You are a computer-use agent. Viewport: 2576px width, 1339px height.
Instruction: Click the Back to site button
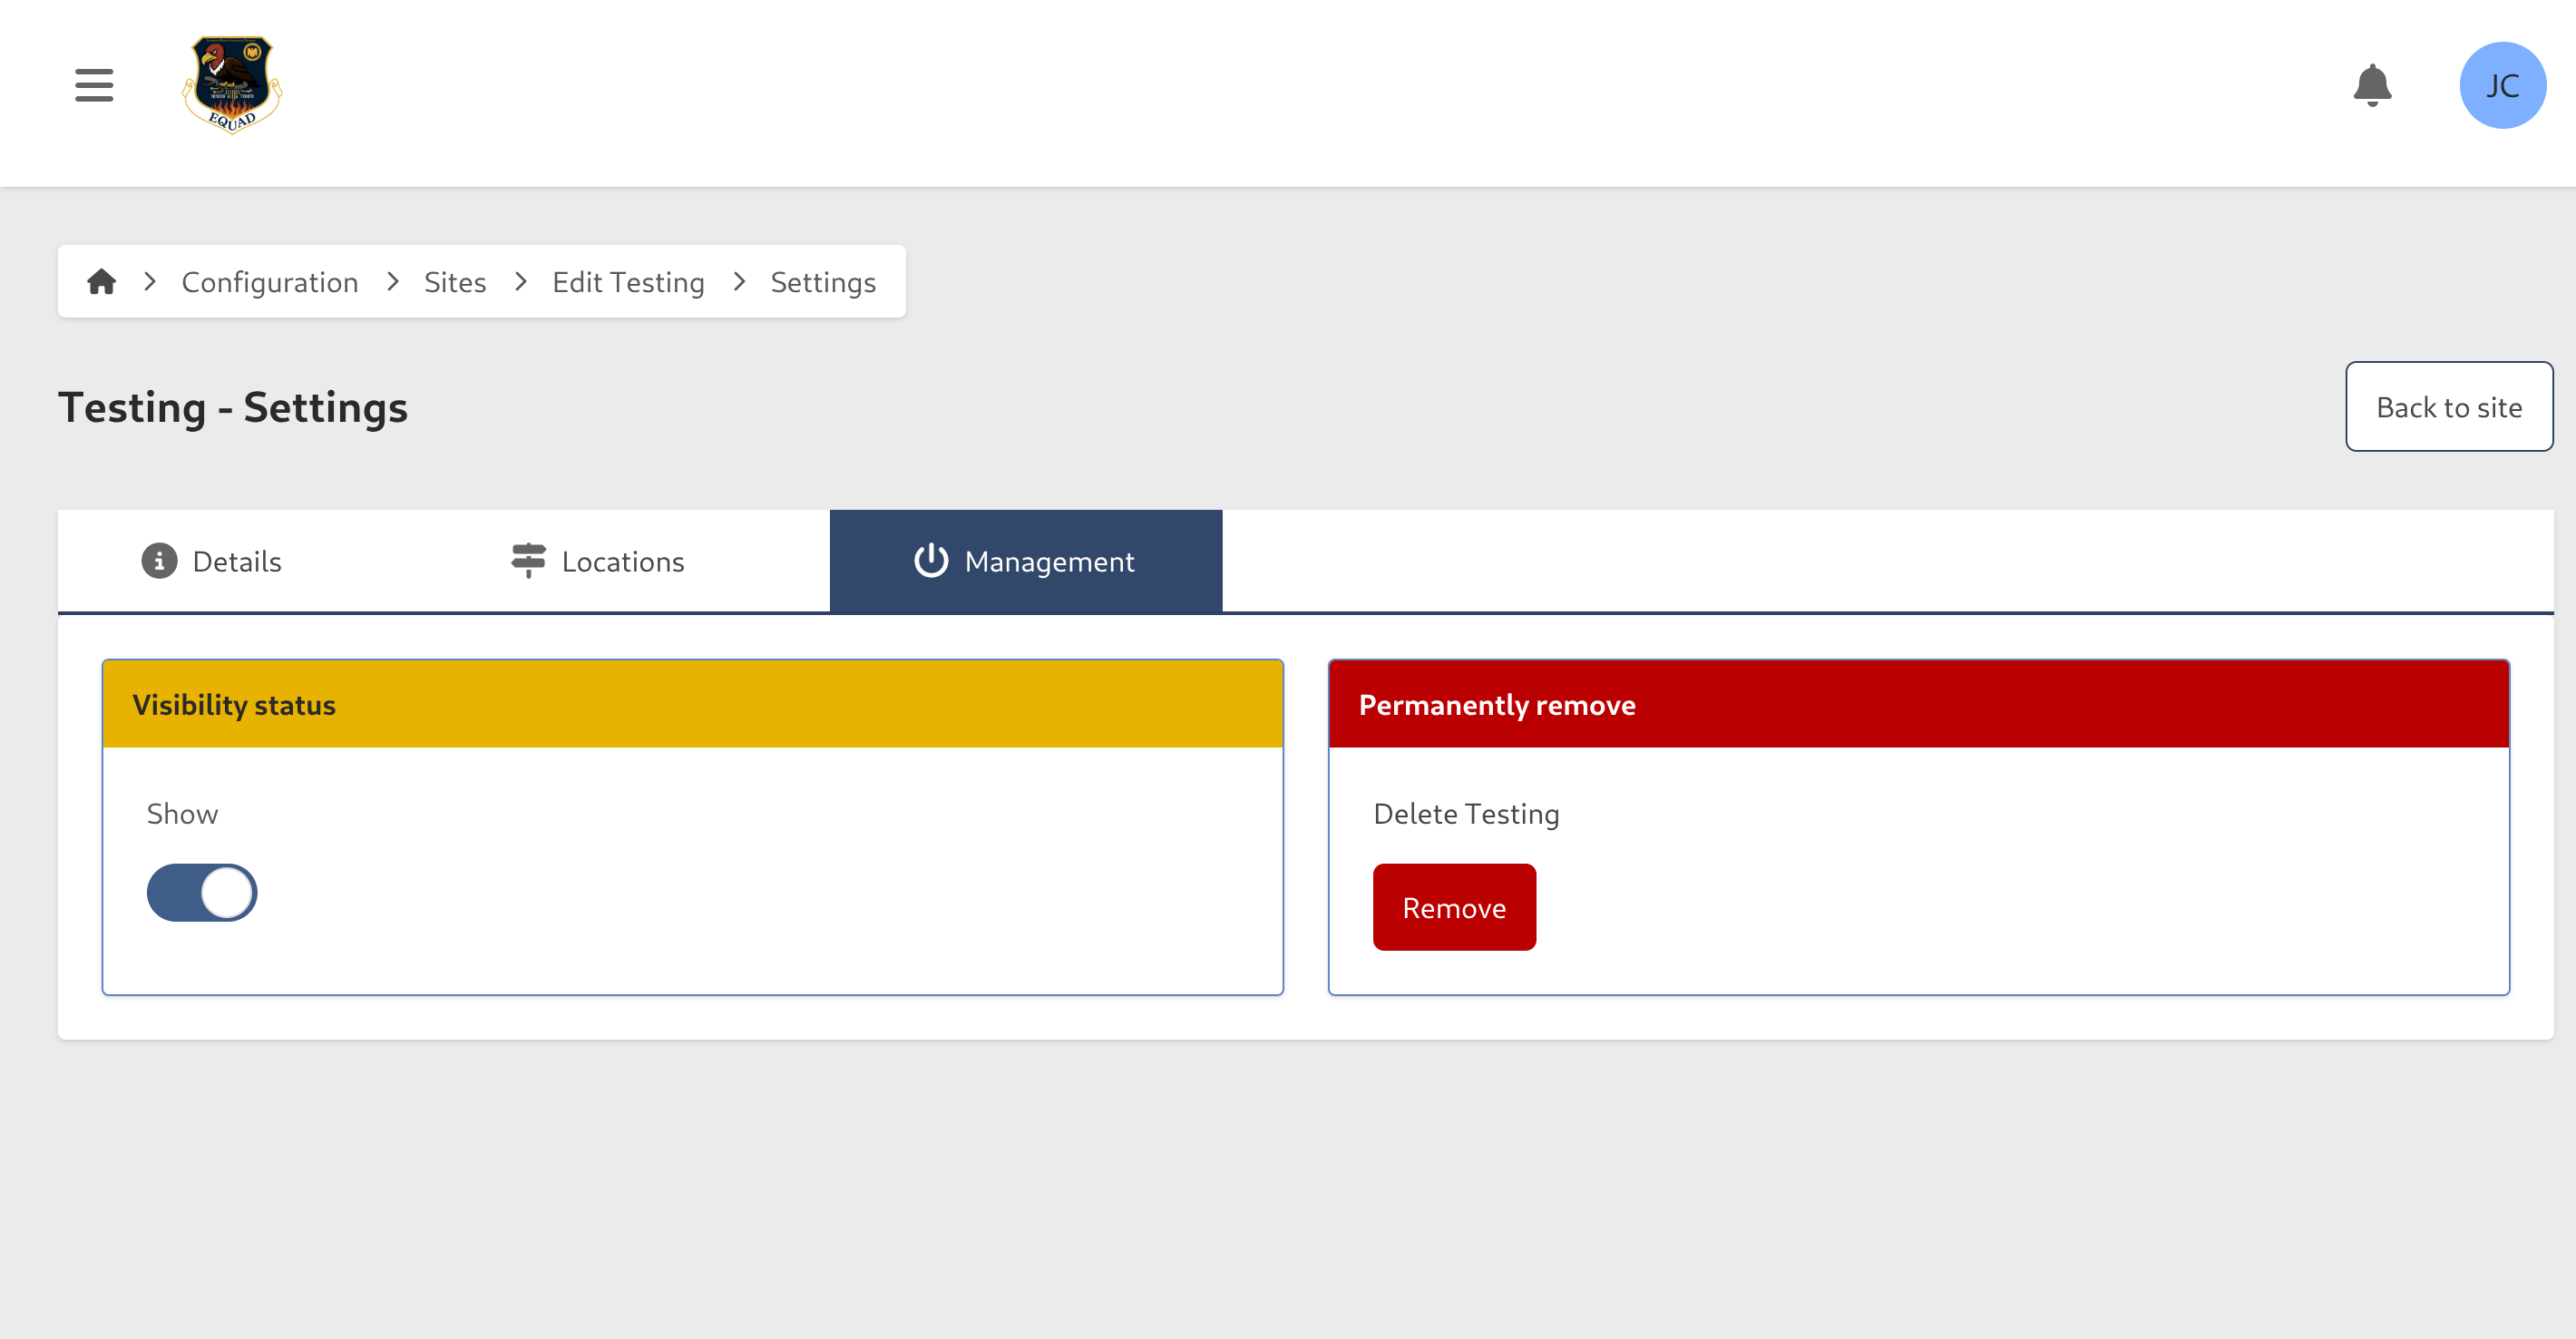pos(2449,407)
